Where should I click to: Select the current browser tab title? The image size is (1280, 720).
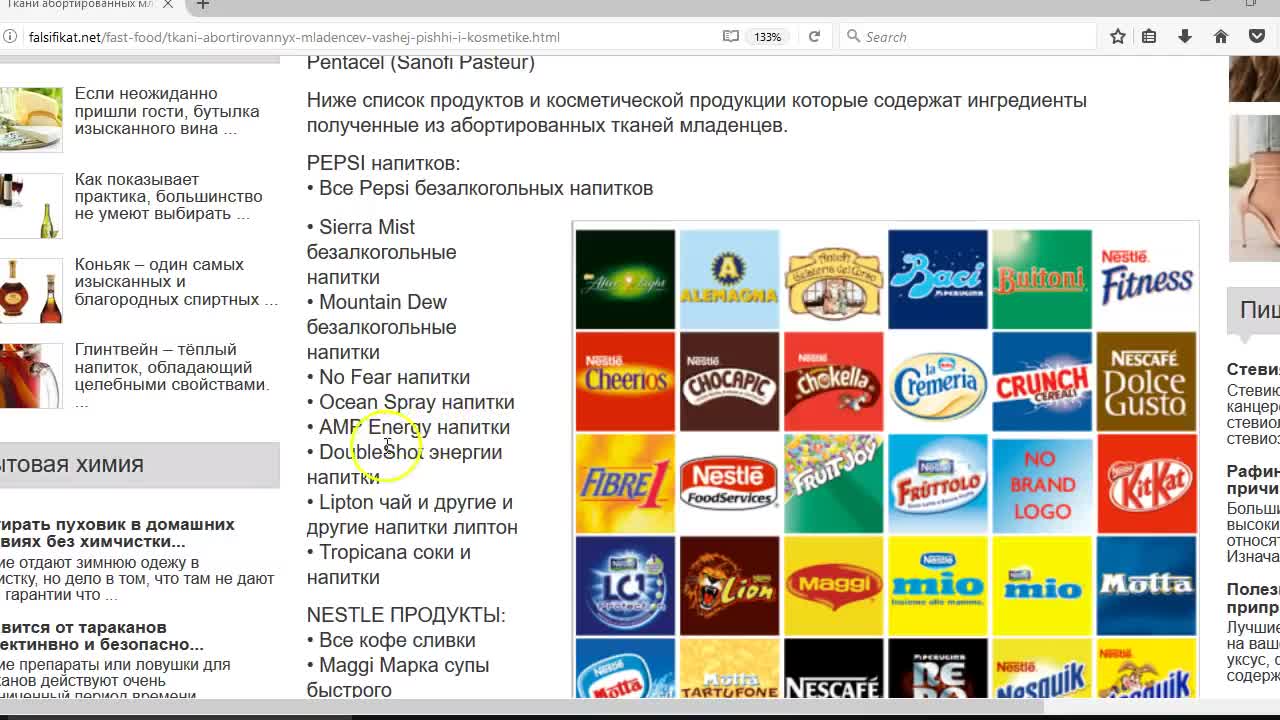coord(78,5)
